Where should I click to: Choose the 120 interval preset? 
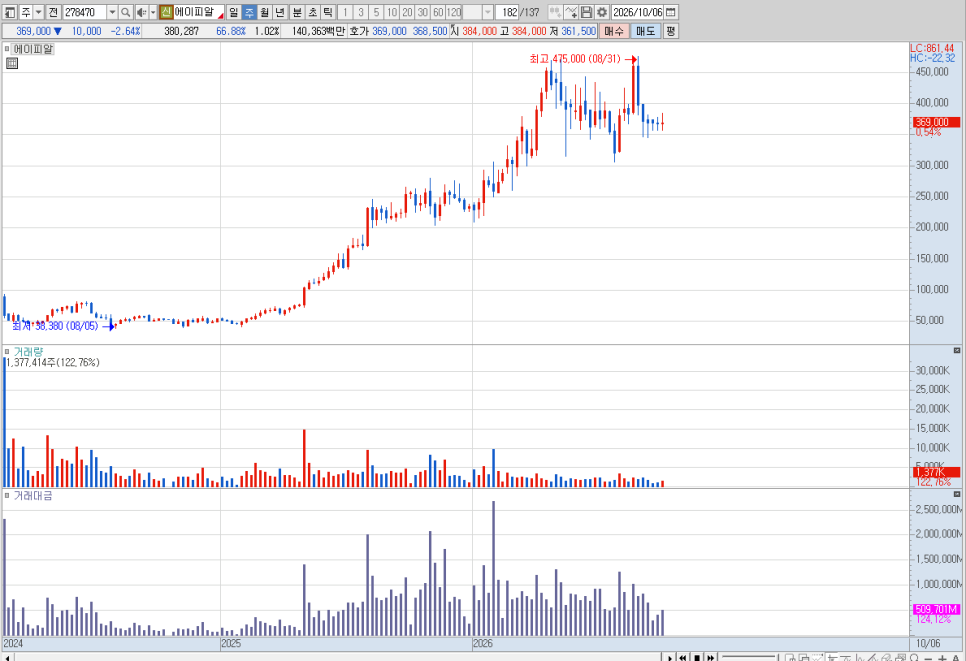454,12
